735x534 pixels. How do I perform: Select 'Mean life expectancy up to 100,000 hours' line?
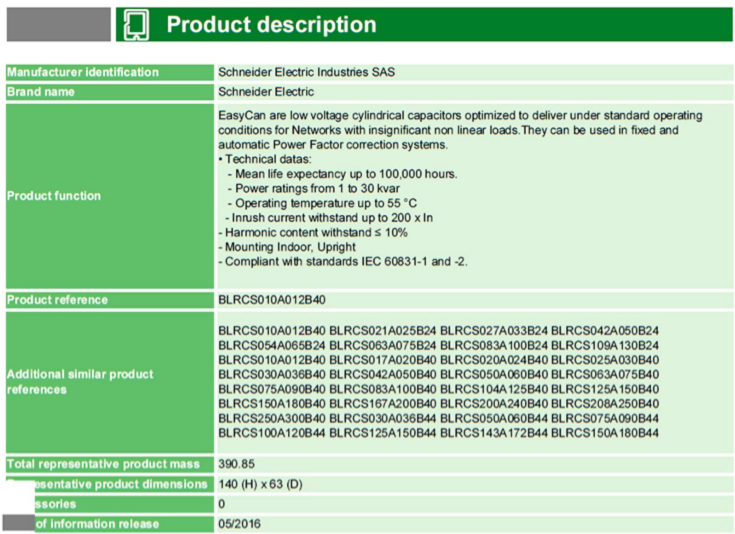pos(343,174)
